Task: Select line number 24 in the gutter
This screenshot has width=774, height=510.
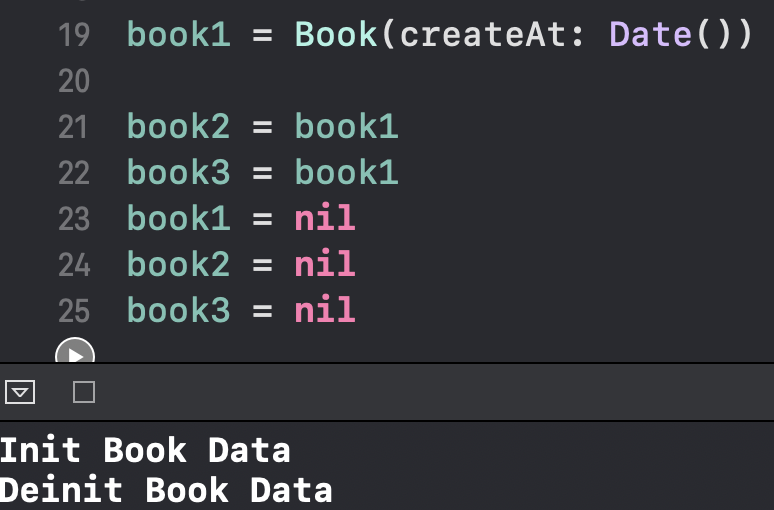Action: (74, 265)
